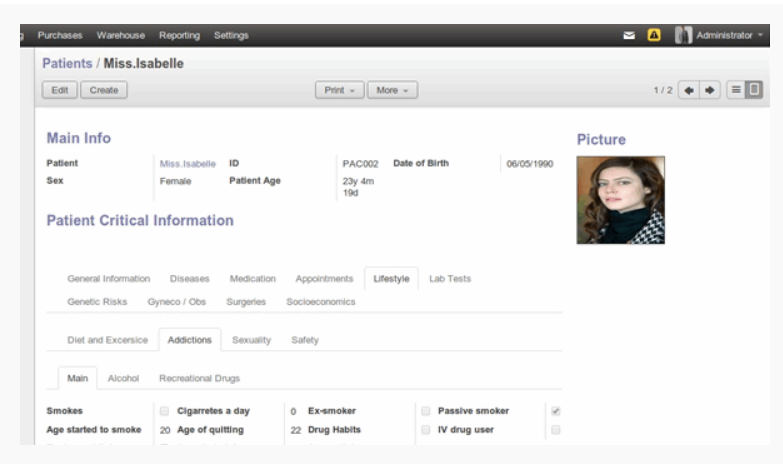Open the More dropdown

pos(392,90)
